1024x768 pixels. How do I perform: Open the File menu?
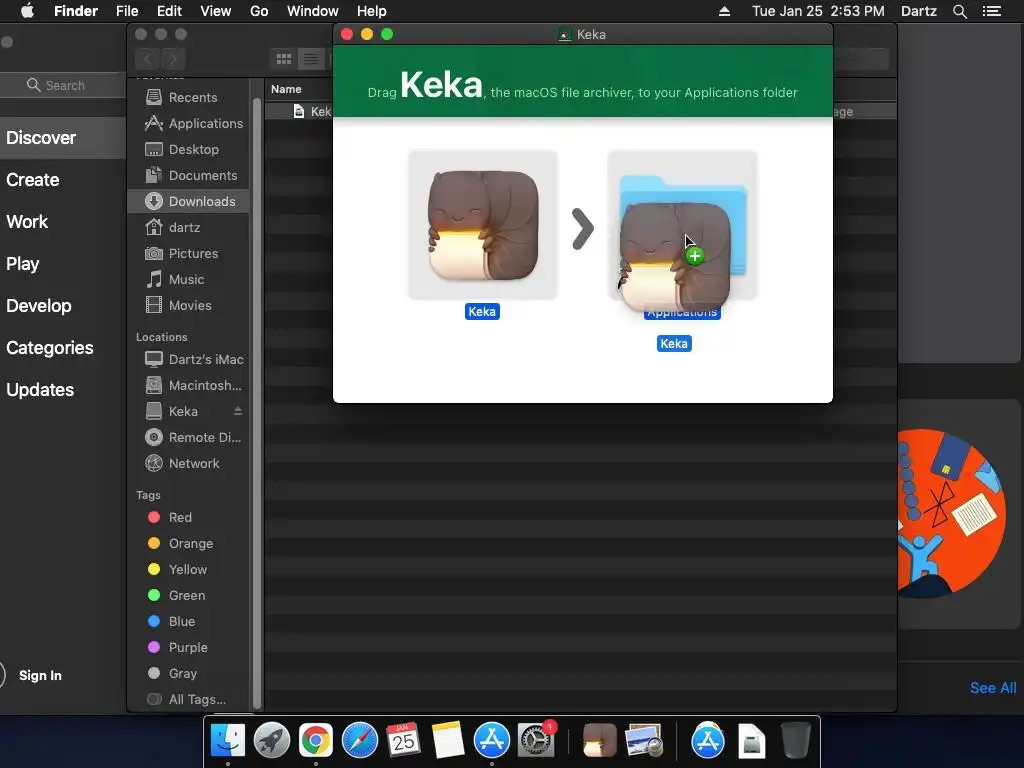[x=127, y=11]
